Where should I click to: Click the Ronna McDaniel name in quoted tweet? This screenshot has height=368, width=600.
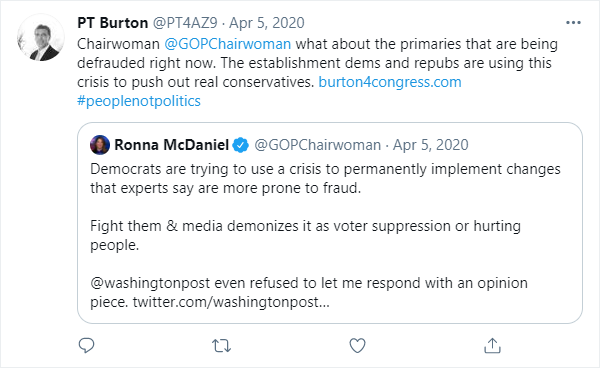171,145
